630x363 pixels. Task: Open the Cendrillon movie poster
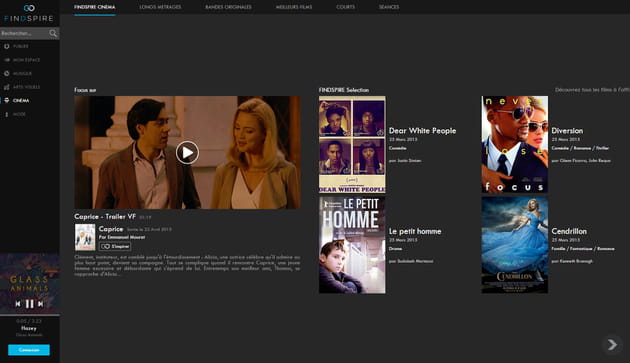tap(515, 245)
